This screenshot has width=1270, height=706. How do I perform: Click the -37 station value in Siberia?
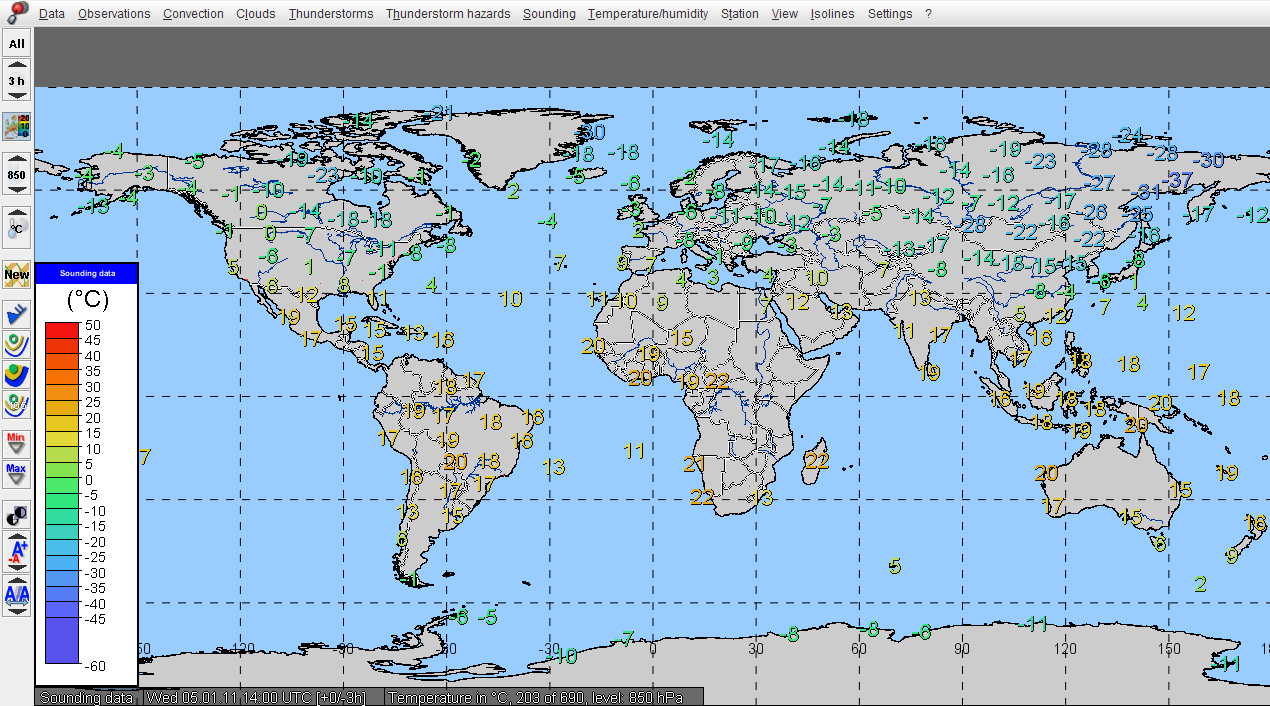click(x=1181, y=181)
